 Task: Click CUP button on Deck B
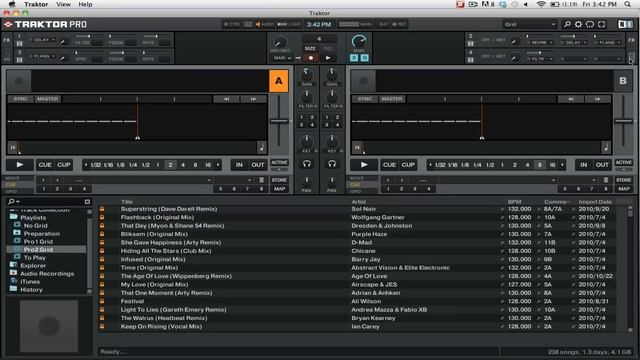pyautogui.click(x=408, y=165)
